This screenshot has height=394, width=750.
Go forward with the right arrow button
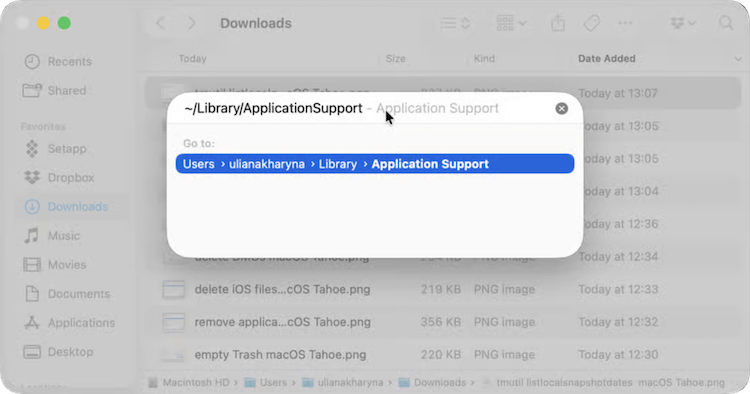click(191, 23)
